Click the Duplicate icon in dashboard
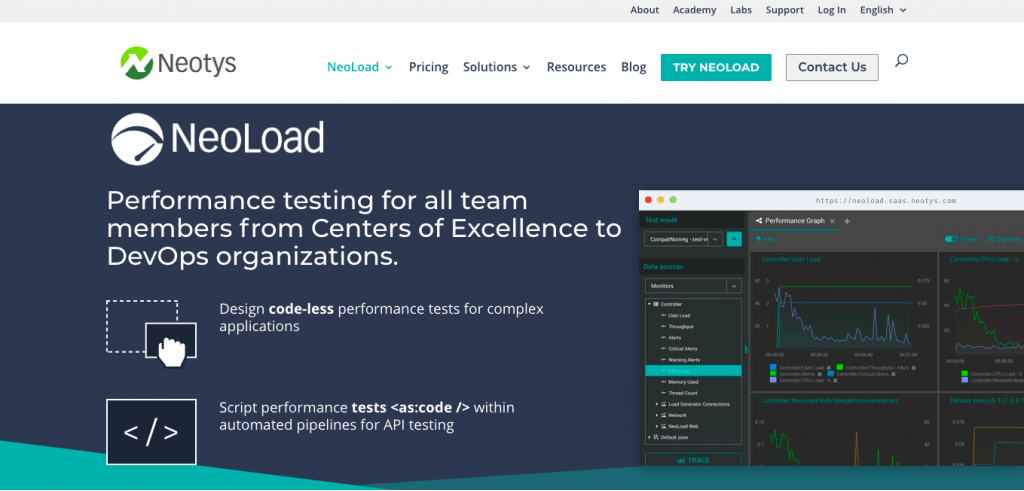This screenshot has height=491, width=1024. 991,239
